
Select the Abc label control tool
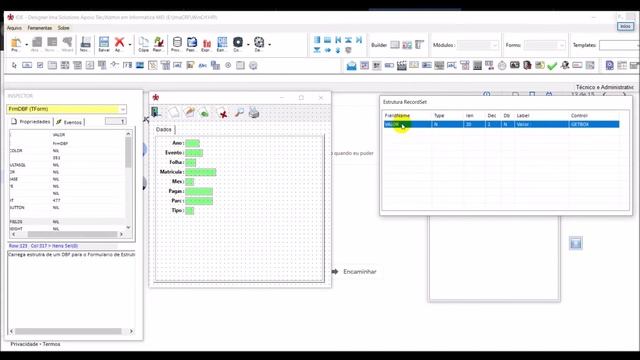click(x=202, y=65)
